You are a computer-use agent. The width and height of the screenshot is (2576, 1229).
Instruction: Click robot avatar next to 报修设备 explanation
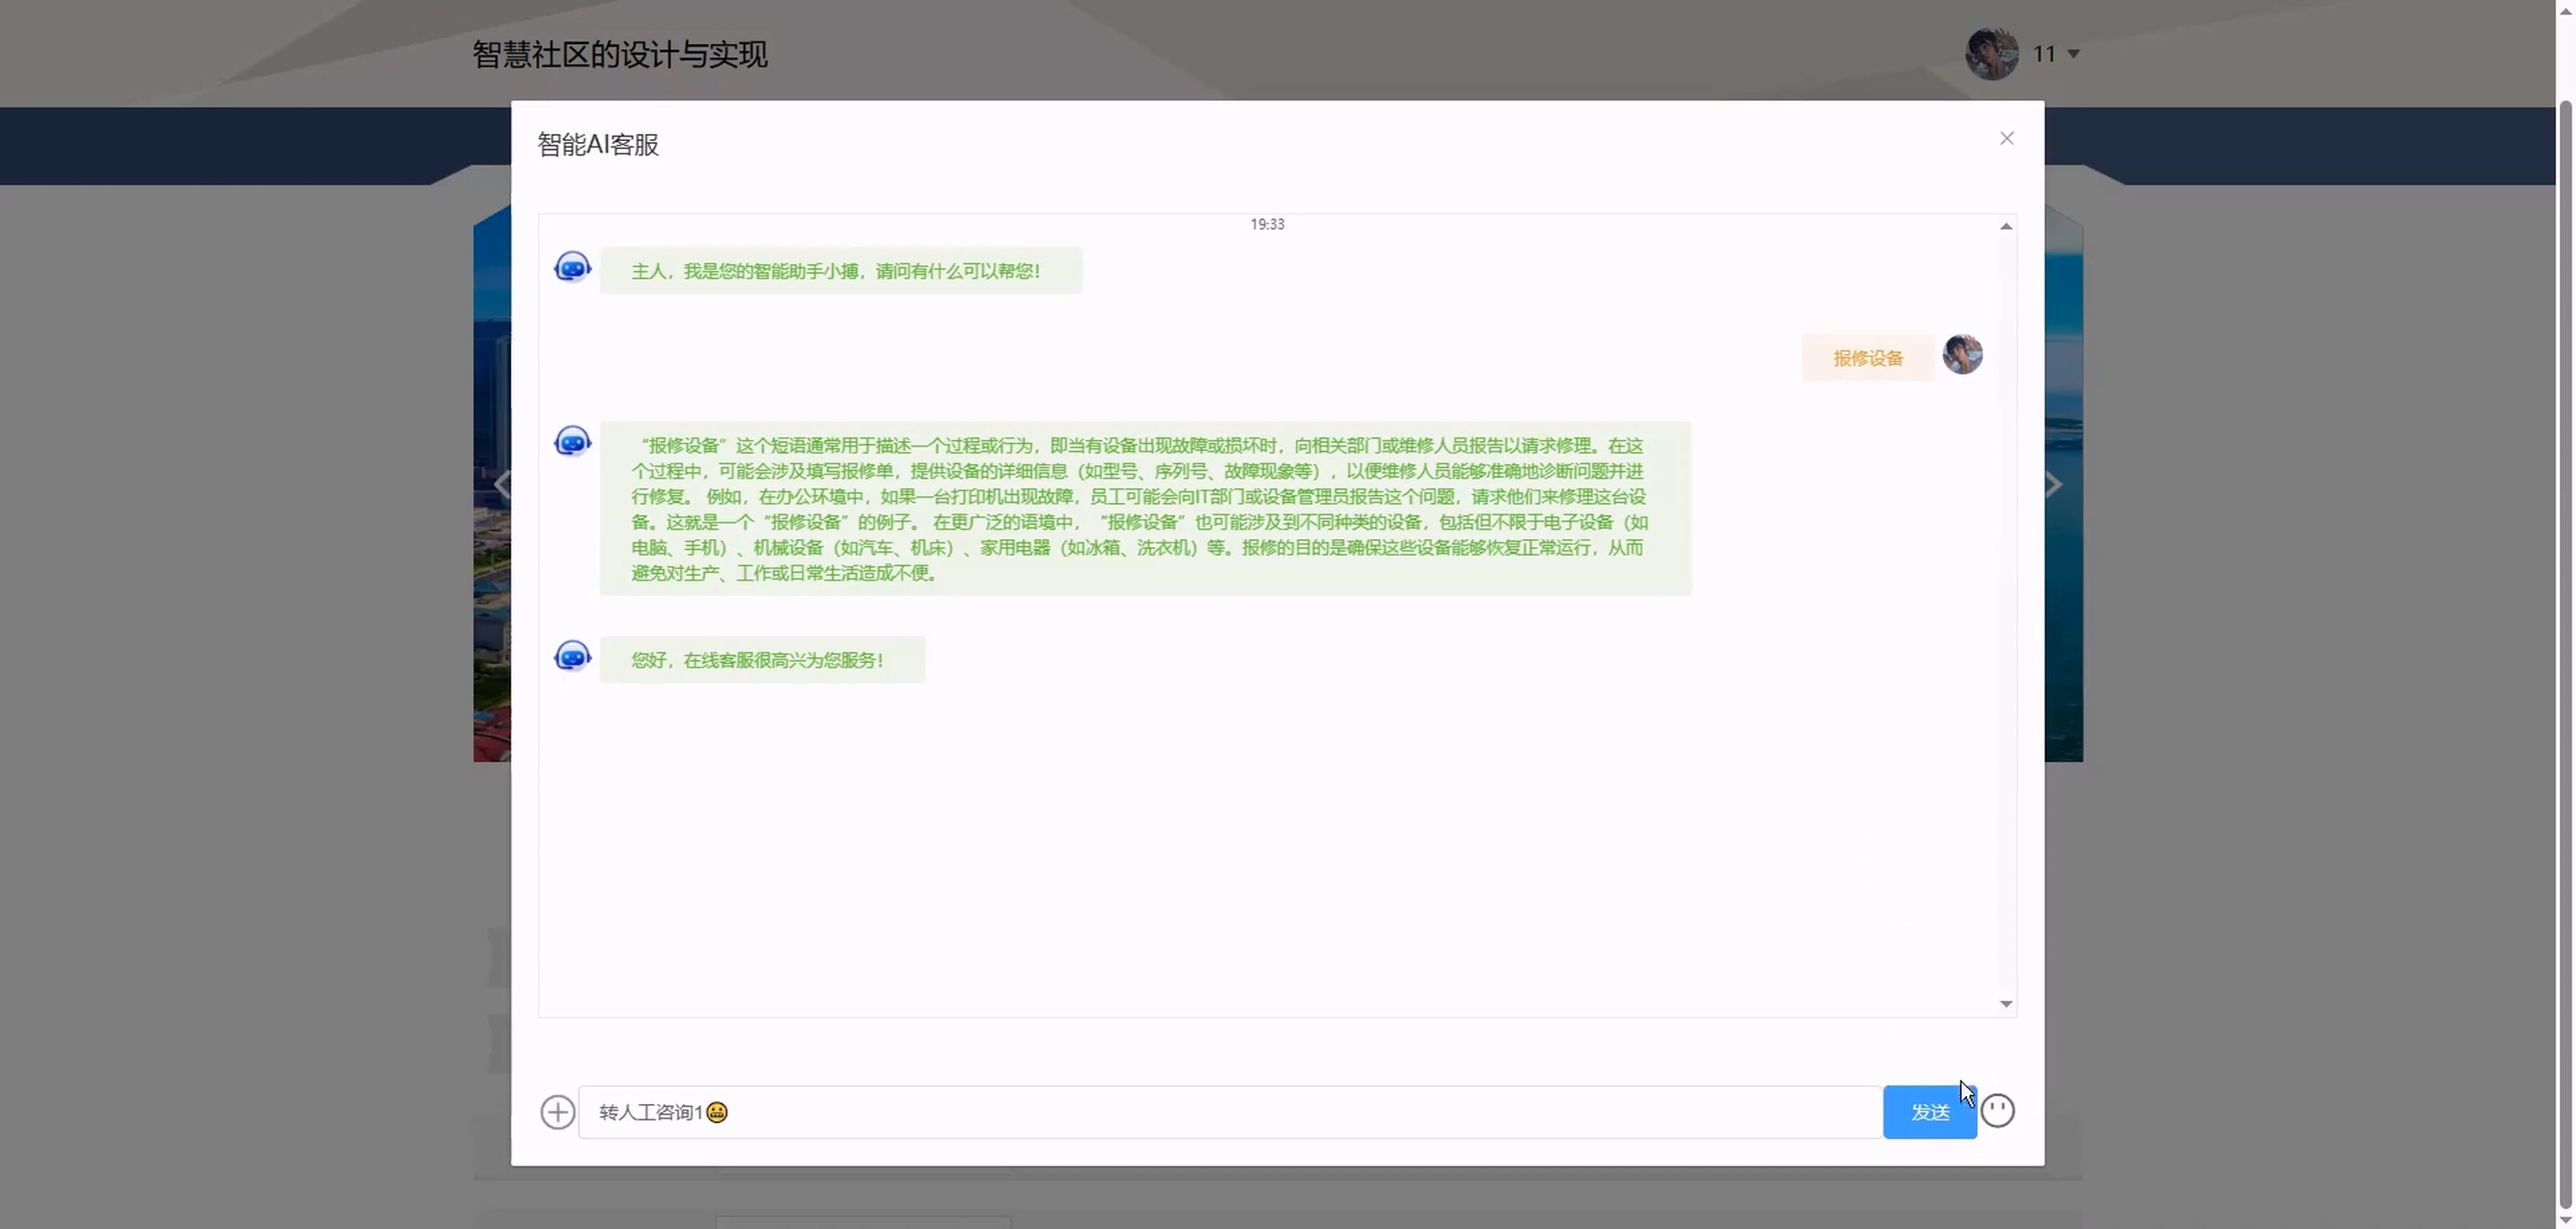click(x=572, y=442)
